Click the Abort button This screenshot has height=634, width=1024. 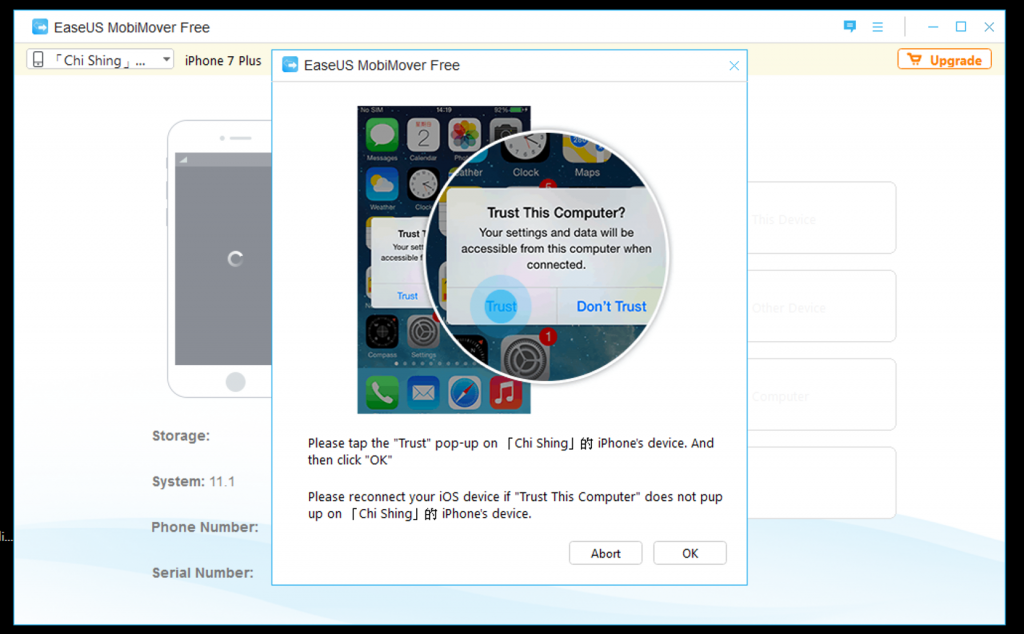[x=605, y=553]
